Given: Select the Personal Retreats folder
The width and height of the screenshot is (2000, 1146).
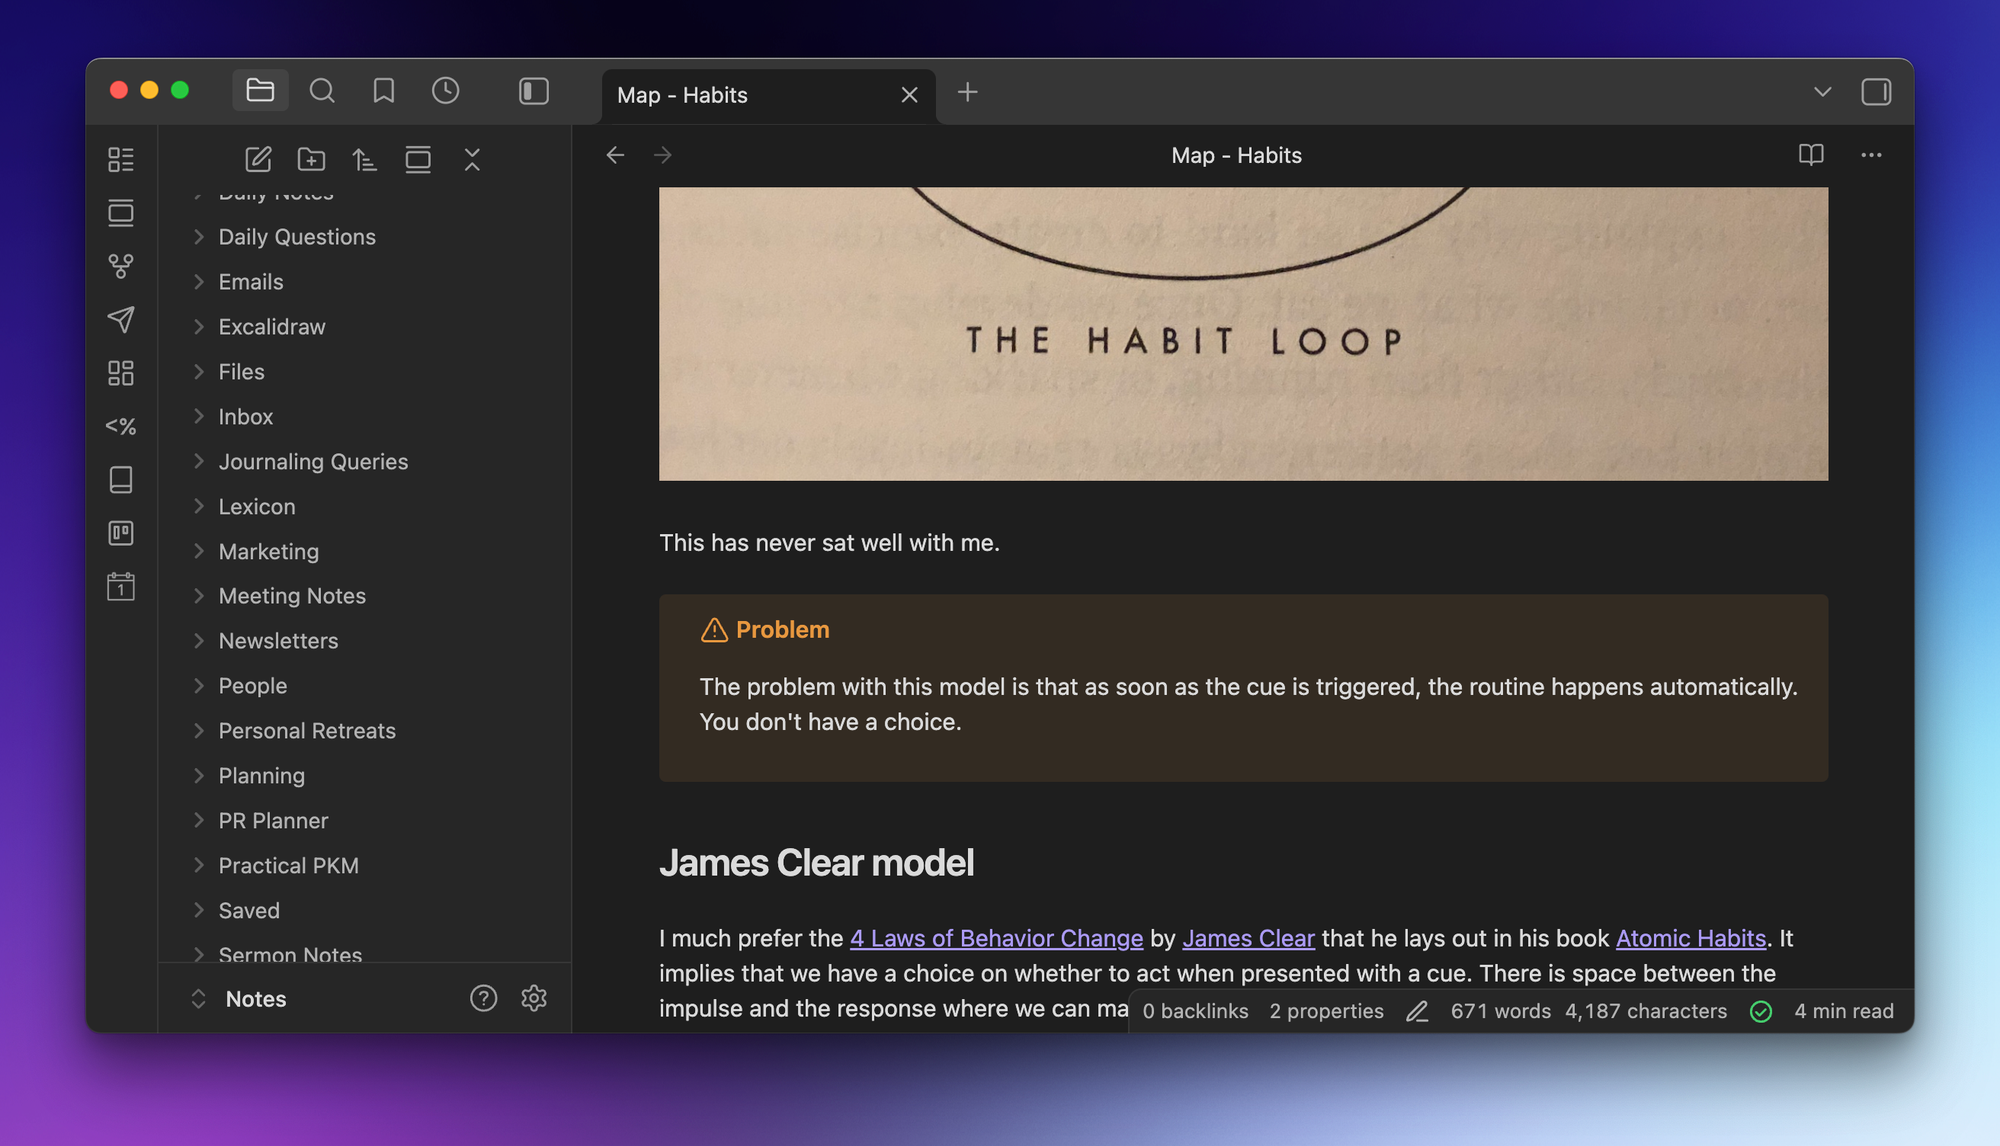Looking at the screenshot, I should tap(307, 731).
